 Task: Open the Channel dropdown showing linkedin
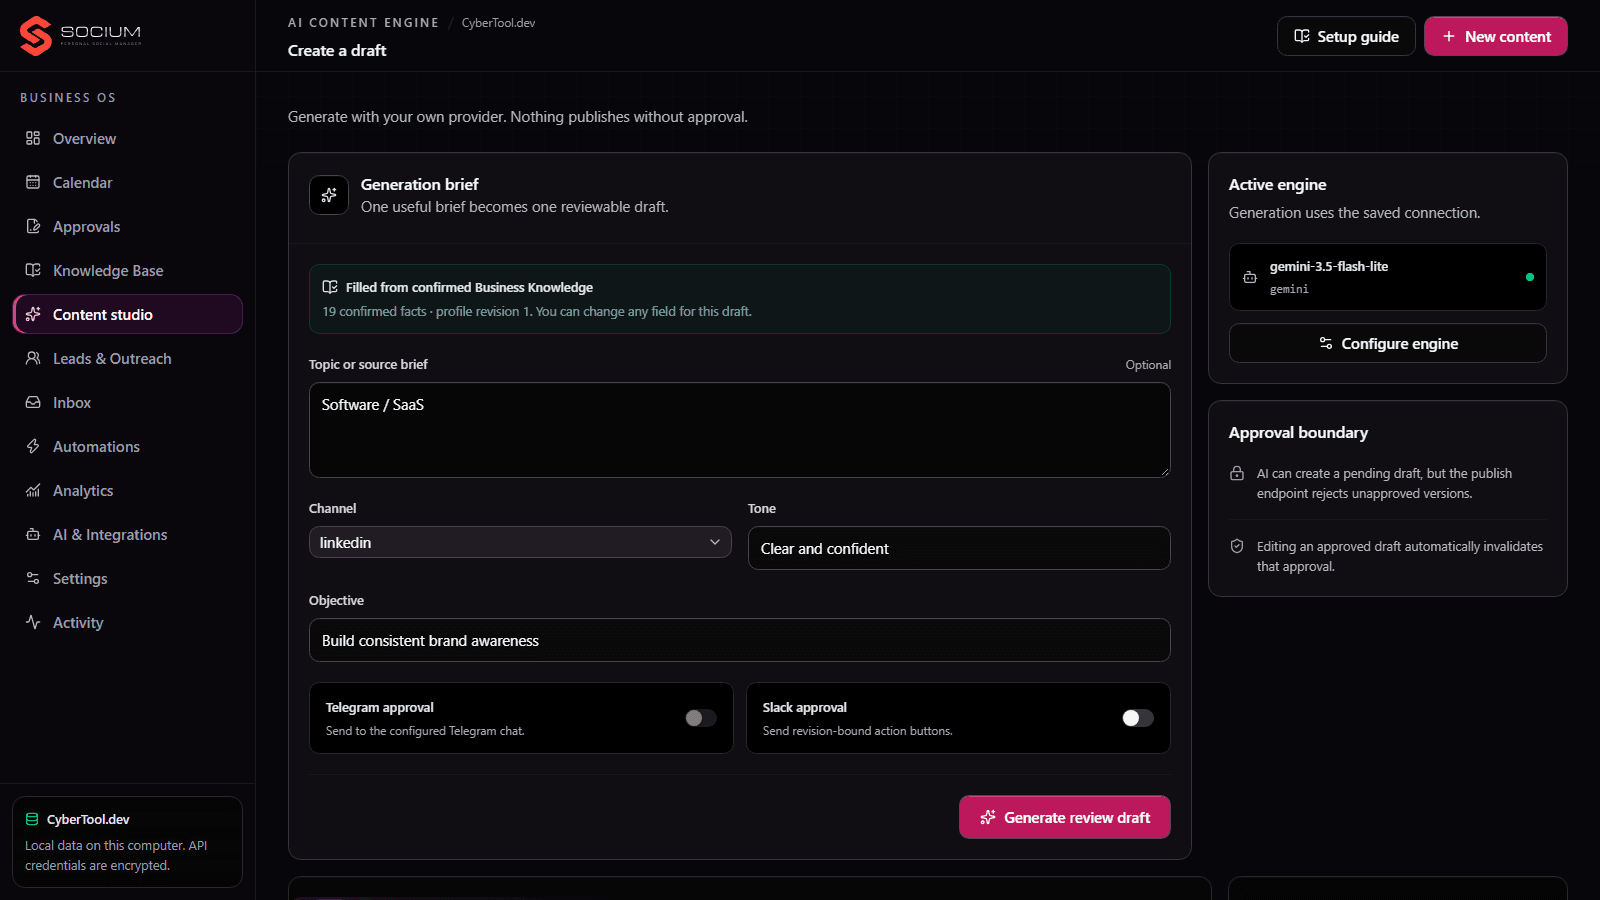coord(520,542)
